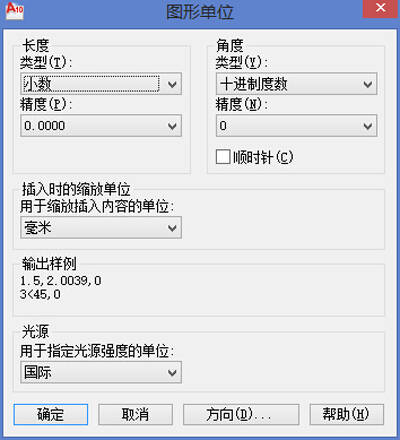Open the 角度 精度(N) dropdown arrow
This screenshot has height=440, width=400.
click(x=368, y=126)
